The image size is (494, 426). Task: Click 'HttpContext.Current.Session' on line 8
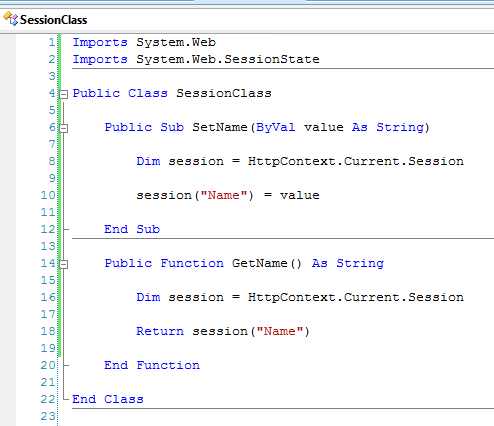(x=356, y=161)
